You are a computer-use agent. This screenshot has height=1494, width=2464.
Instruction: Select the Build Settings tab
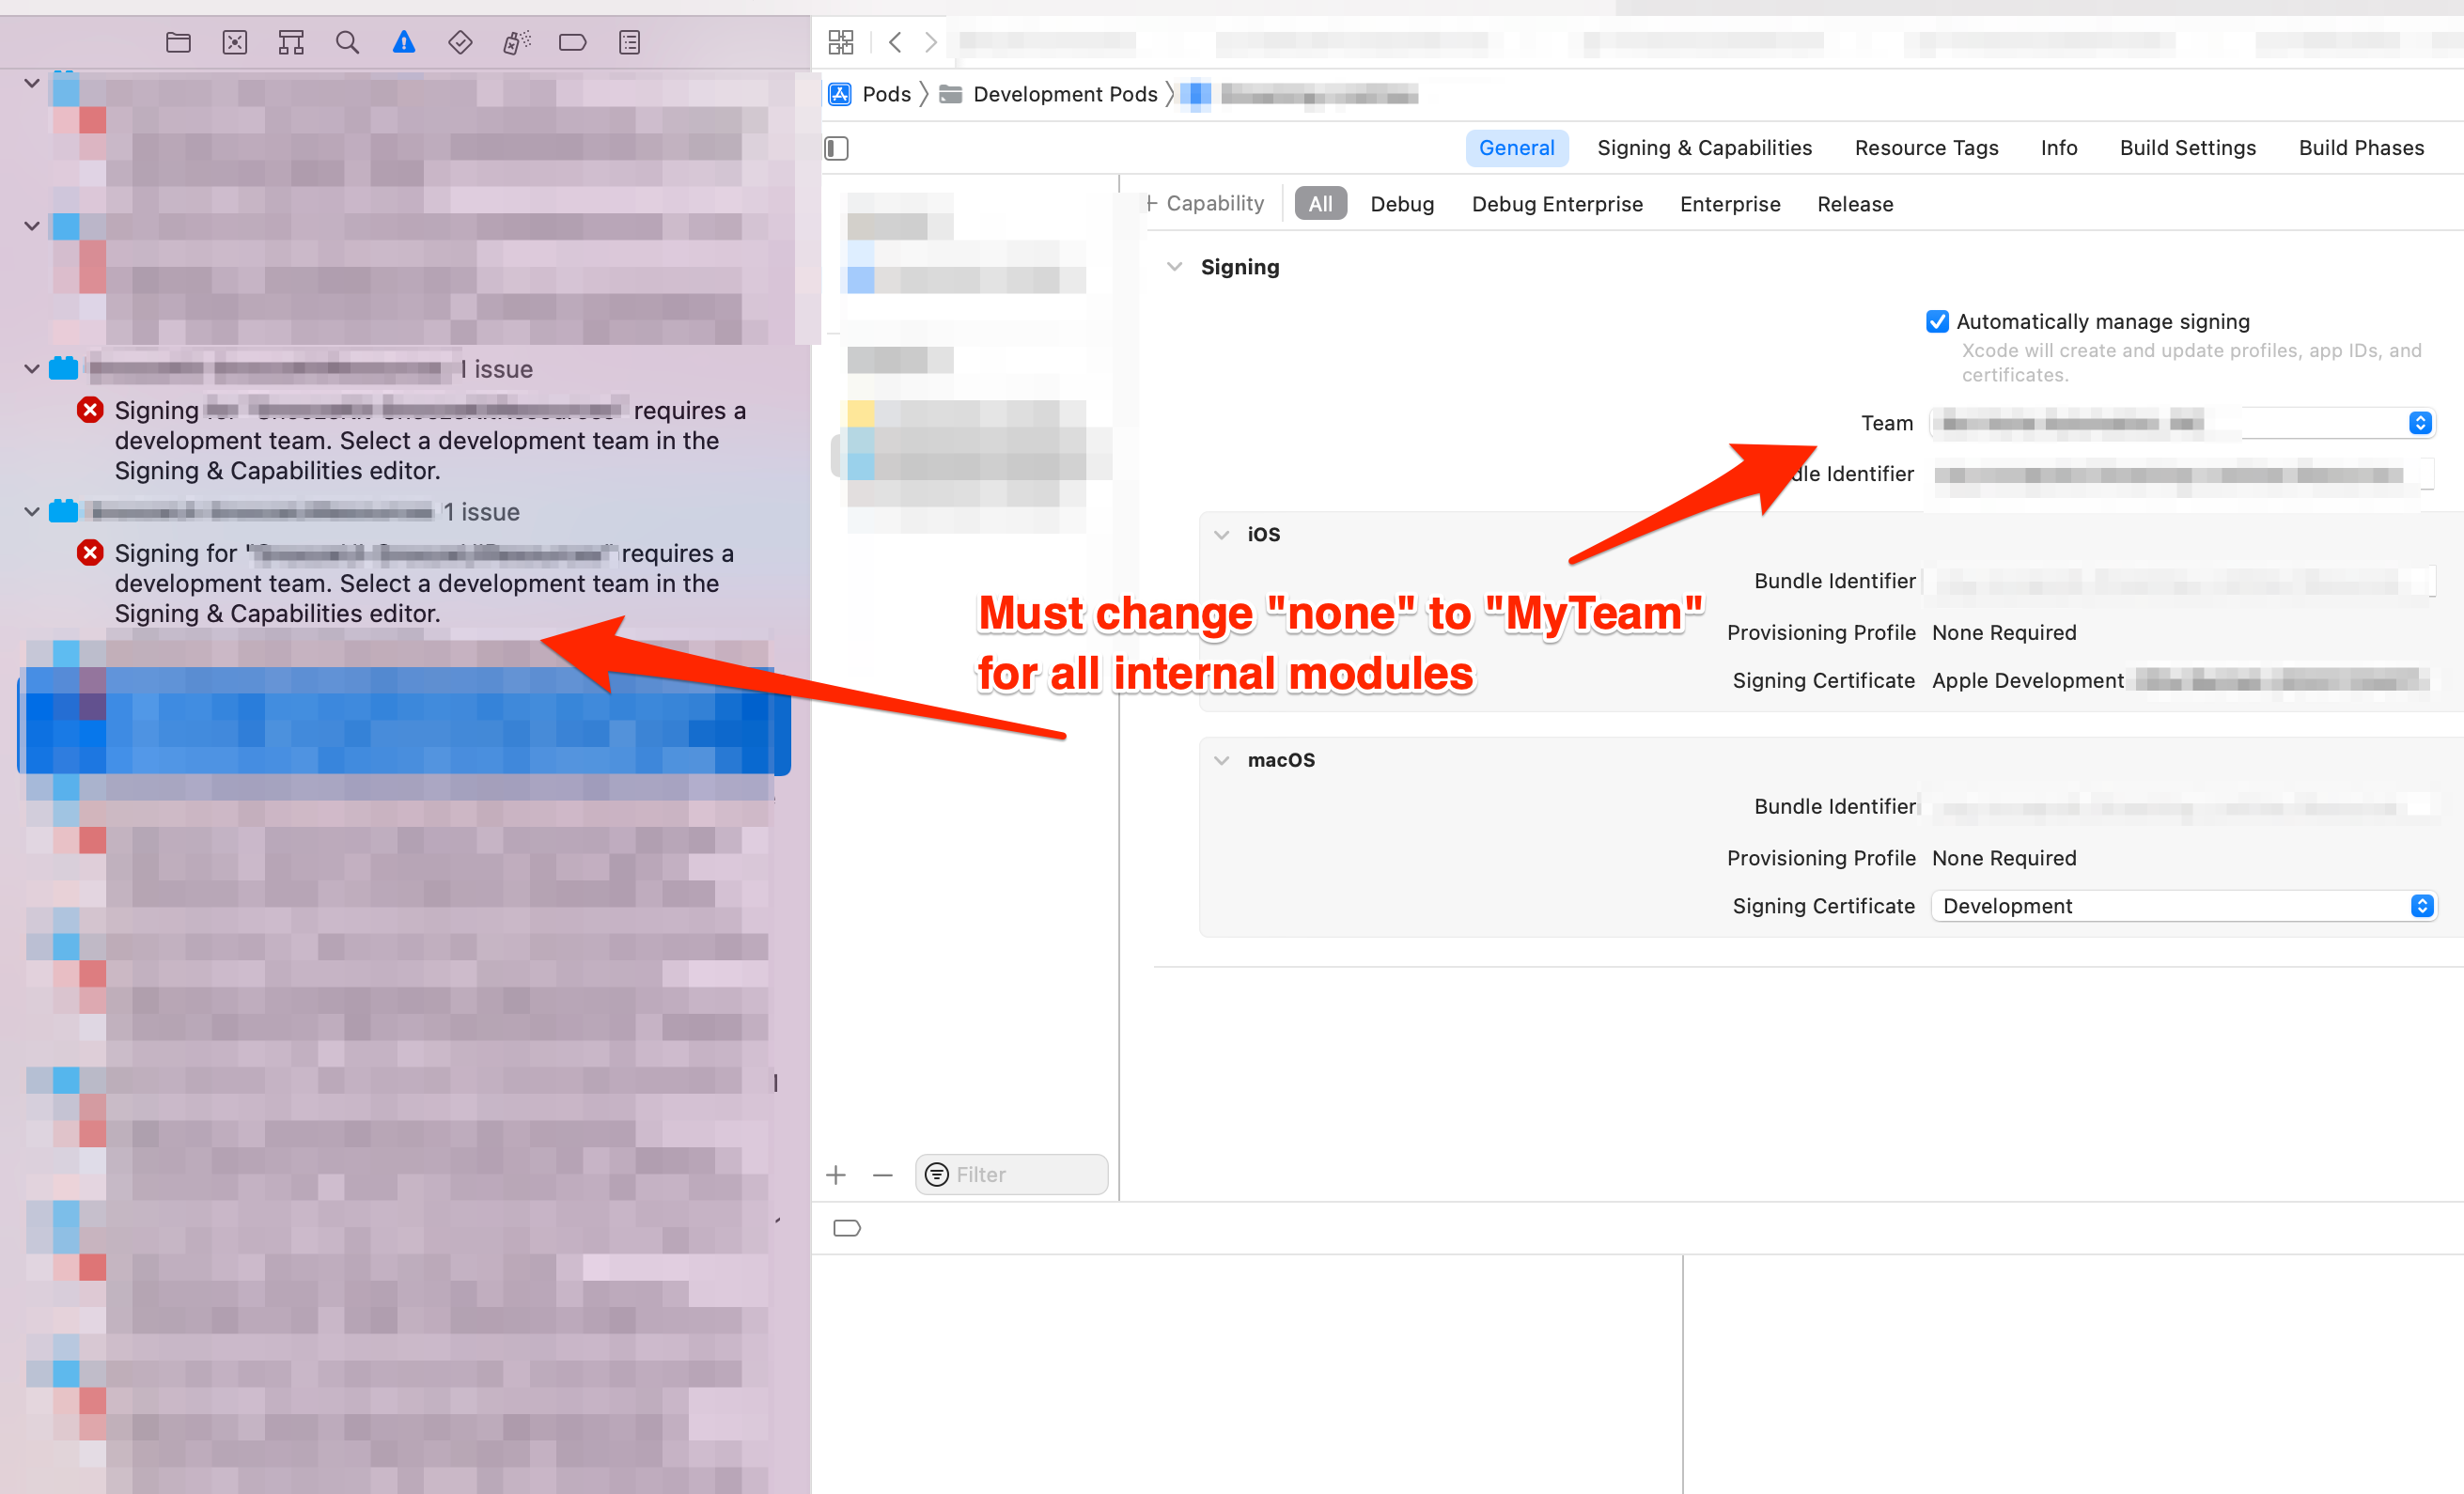click(2186, 148)
